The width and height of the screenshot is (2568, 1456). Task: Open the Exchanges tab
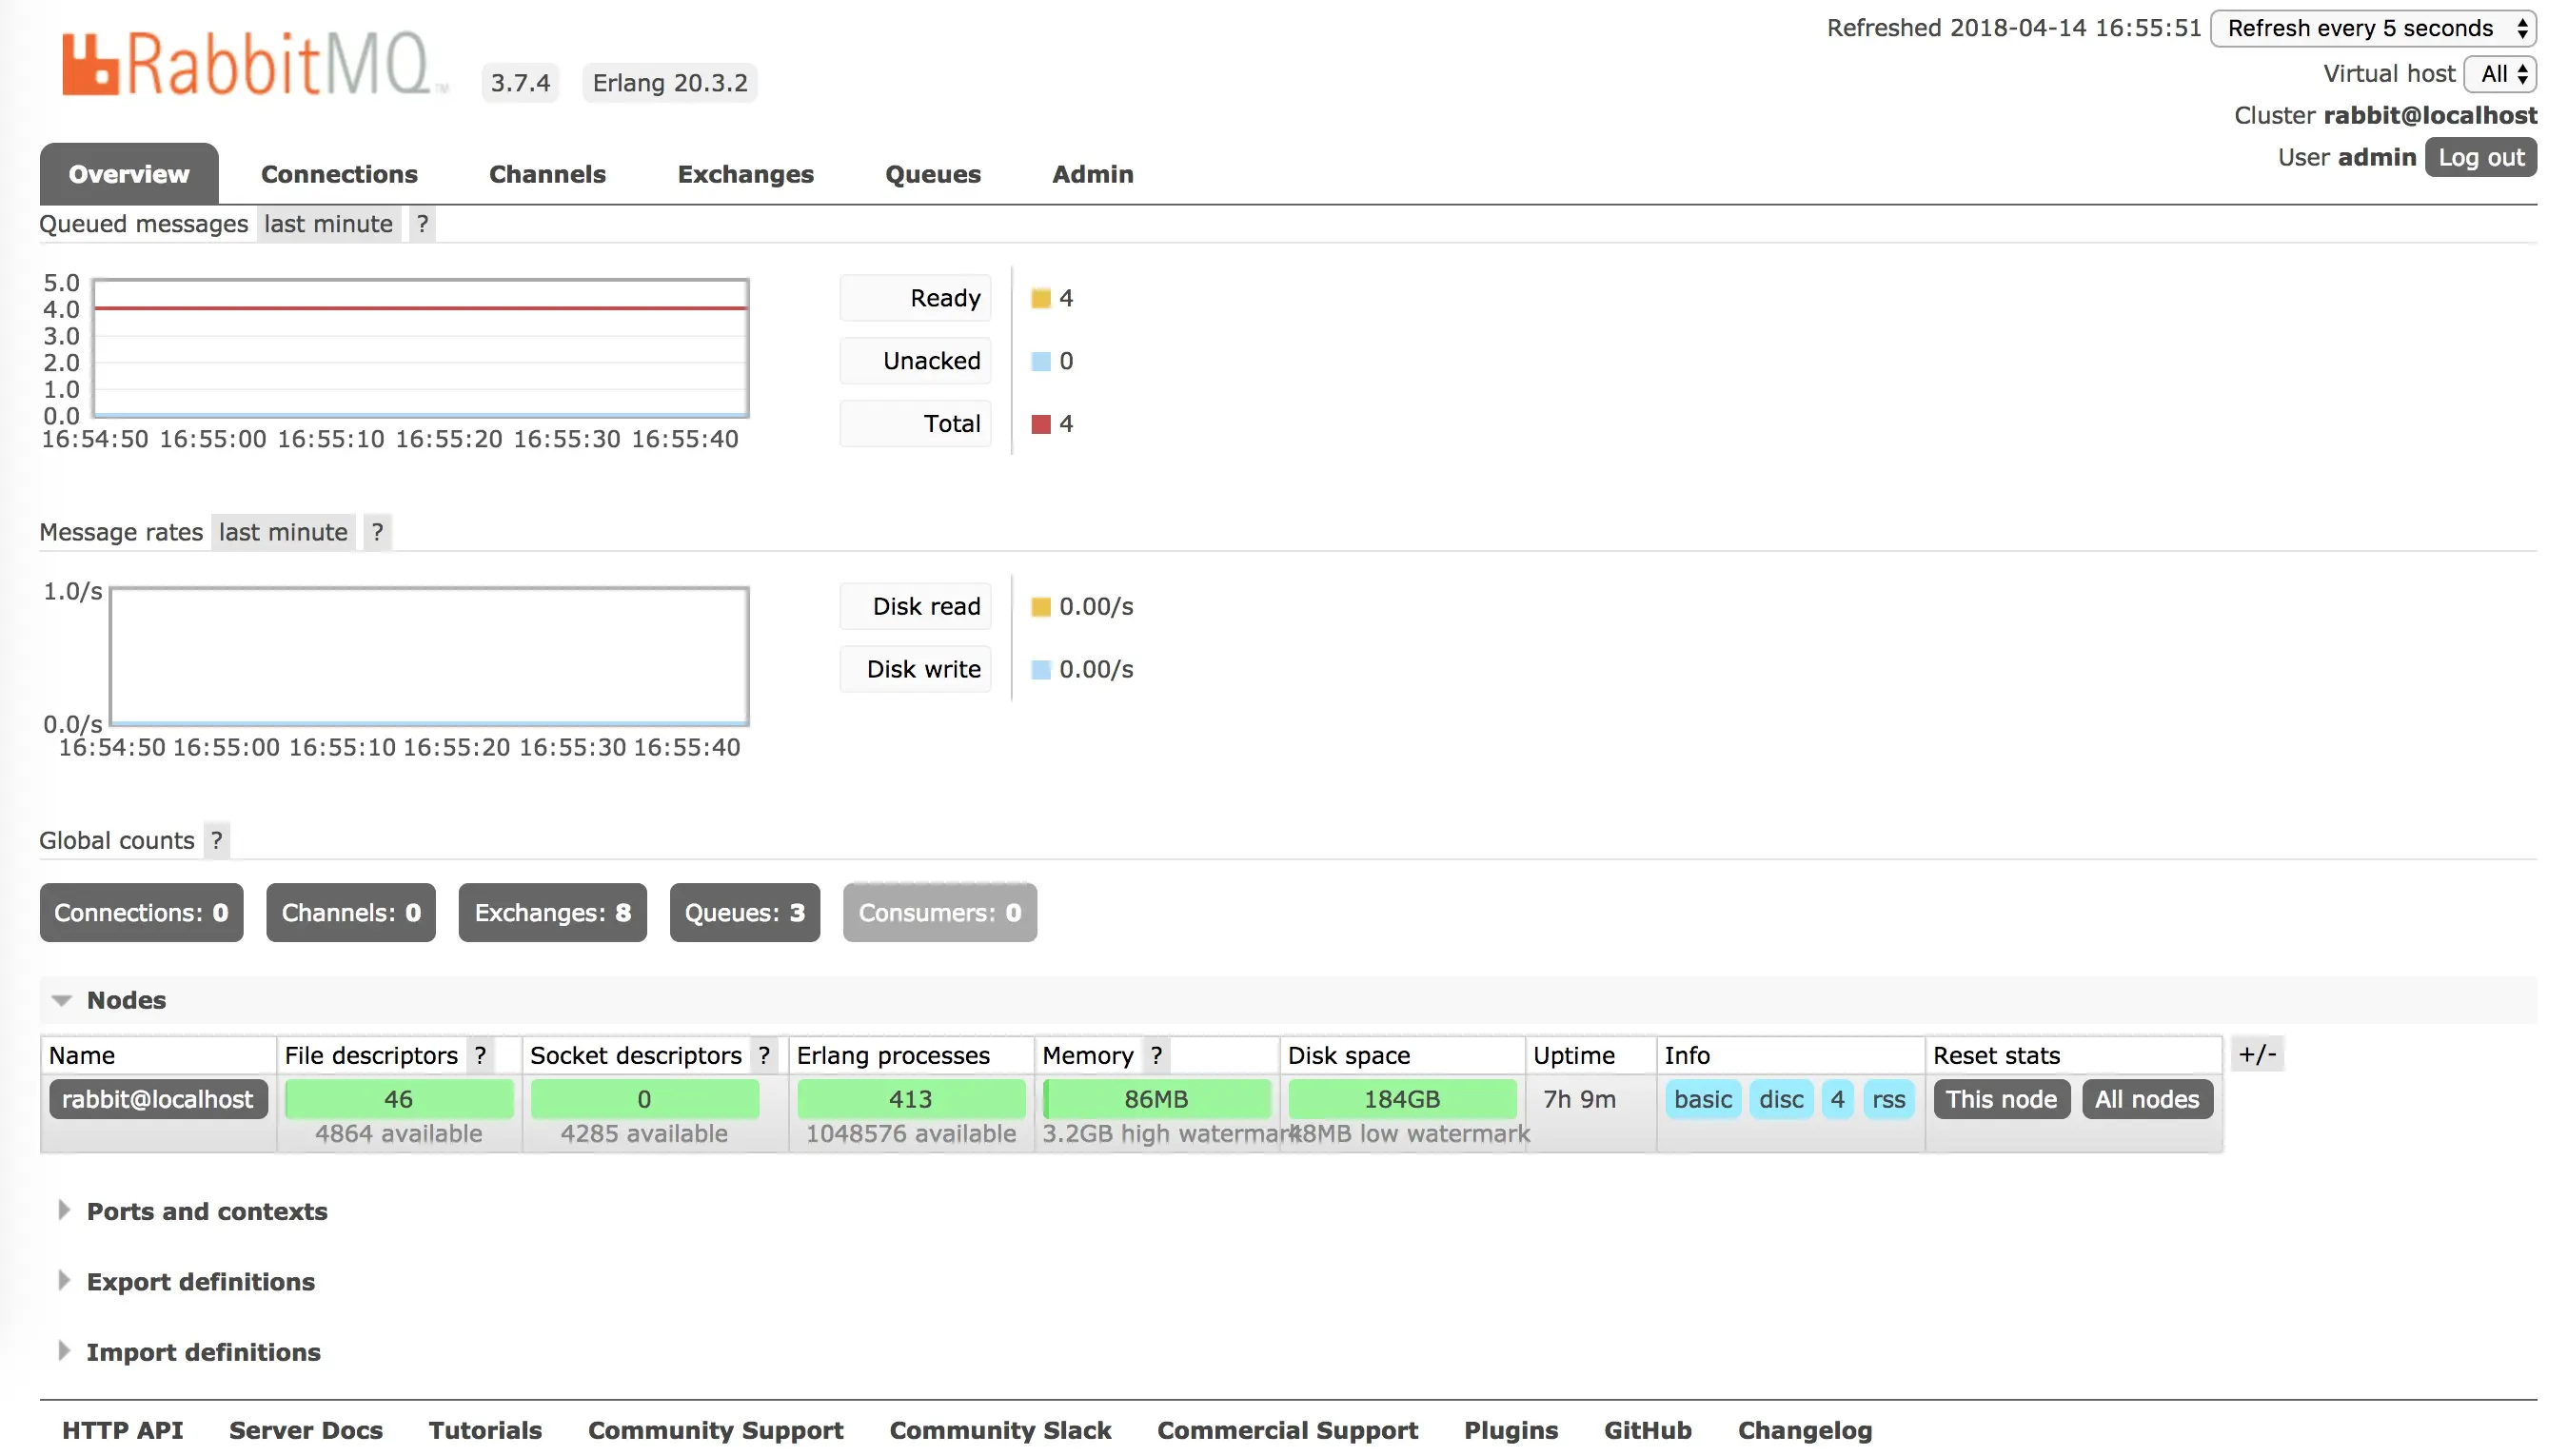(745, 174)
